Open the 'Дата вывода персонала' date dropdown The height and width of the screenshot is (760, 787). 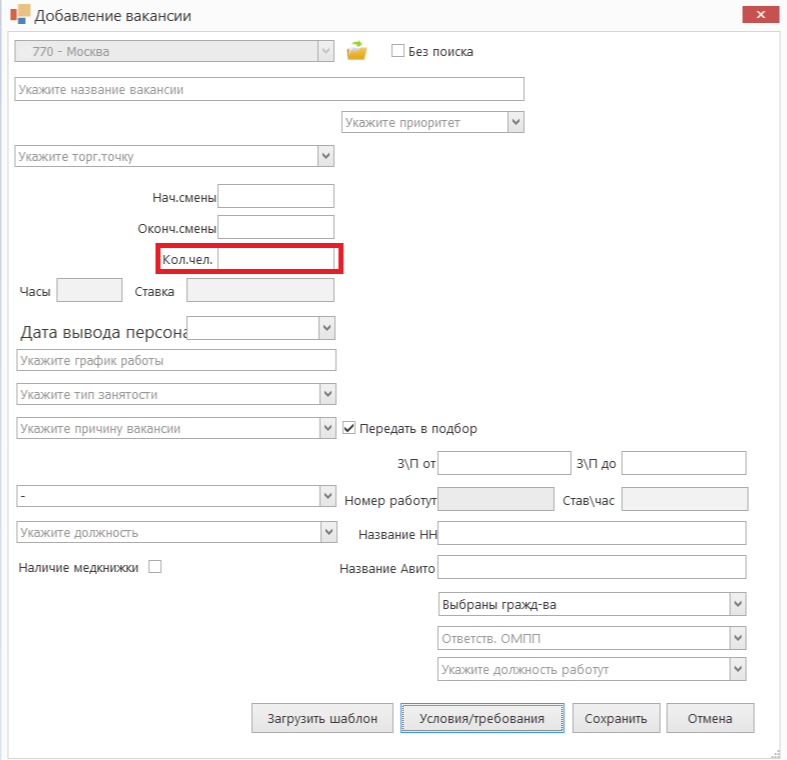327,328
